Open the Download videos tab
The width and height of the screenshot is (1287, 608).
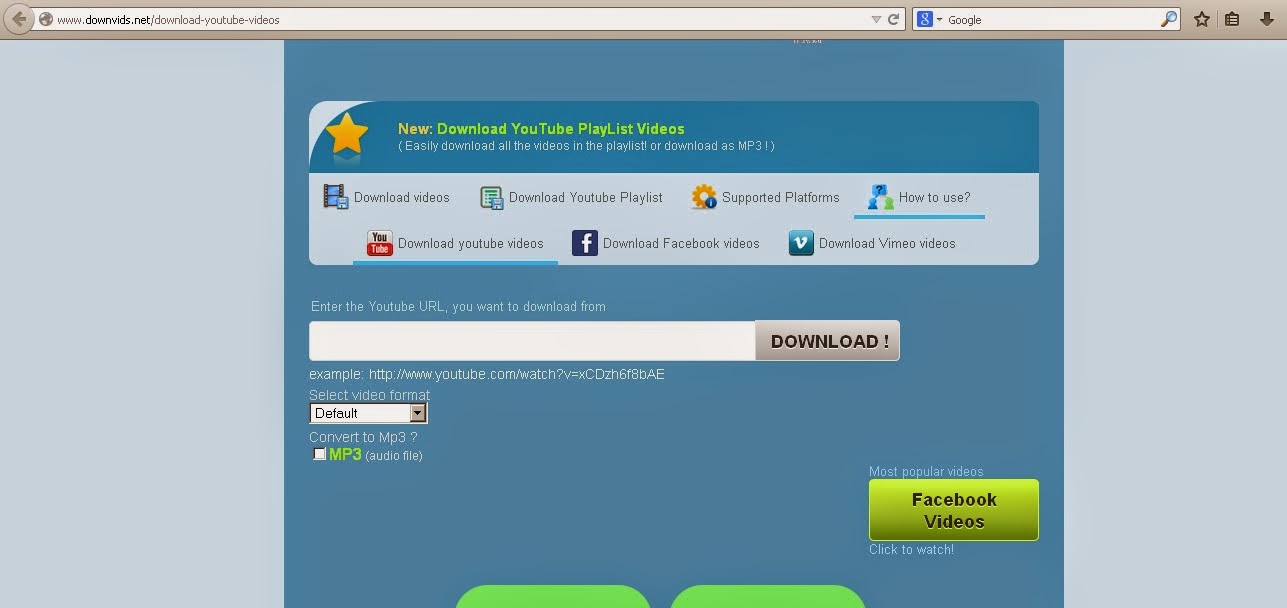pyautogui.click(x=386, y=197)
